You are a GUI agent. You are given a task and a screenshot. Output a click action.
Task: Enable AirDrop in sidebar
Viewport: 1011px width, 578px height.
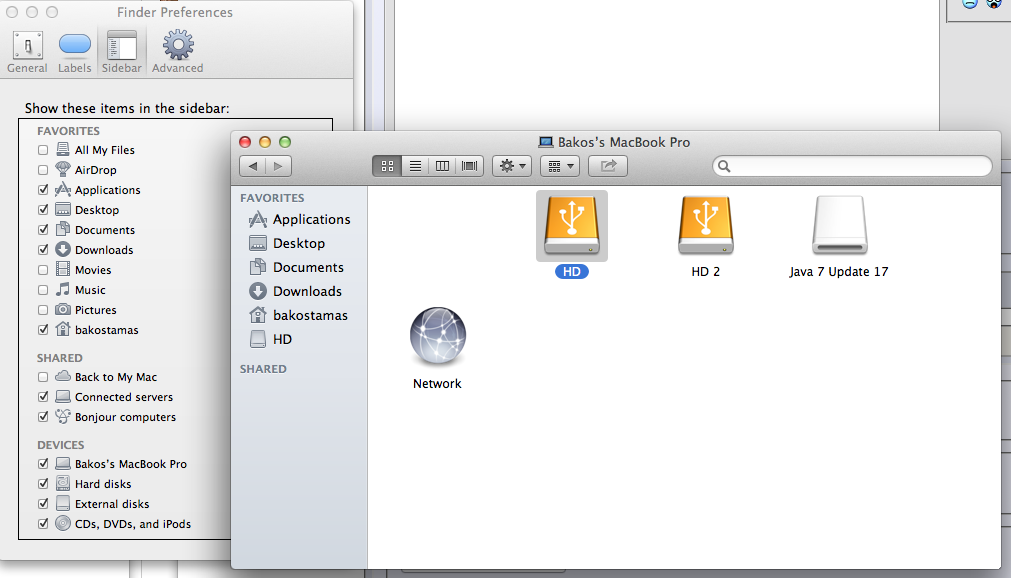pos(43,170)
